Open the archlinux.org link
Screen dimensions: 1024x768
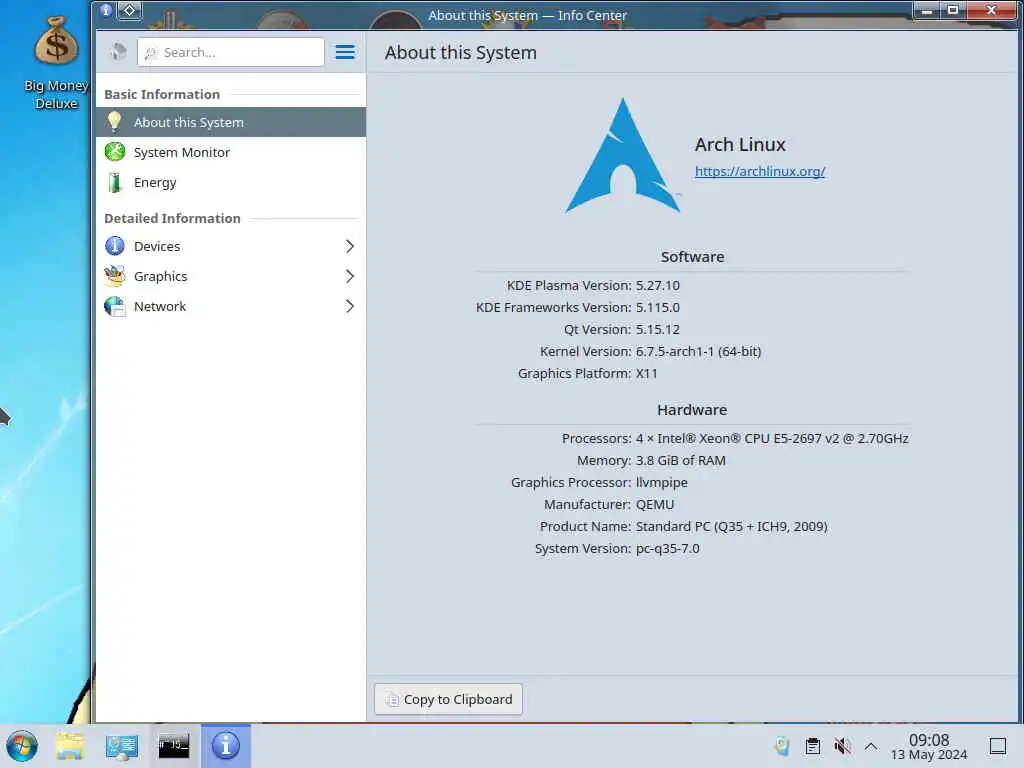pos(760,171)
